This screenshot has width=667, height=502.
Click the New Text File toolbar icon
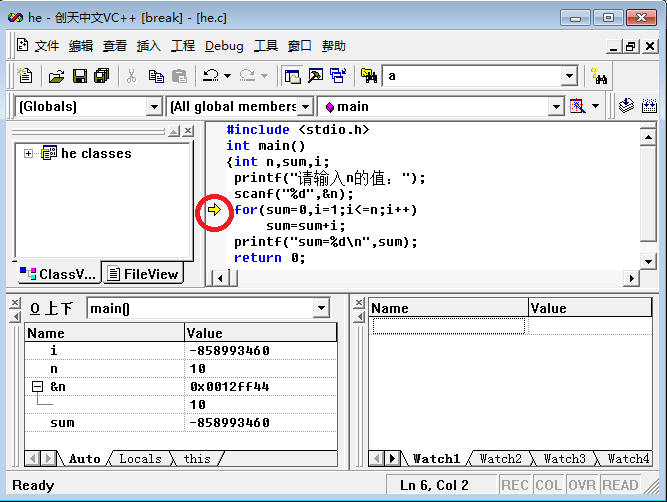pyautogui.click(x=25, y=76)
